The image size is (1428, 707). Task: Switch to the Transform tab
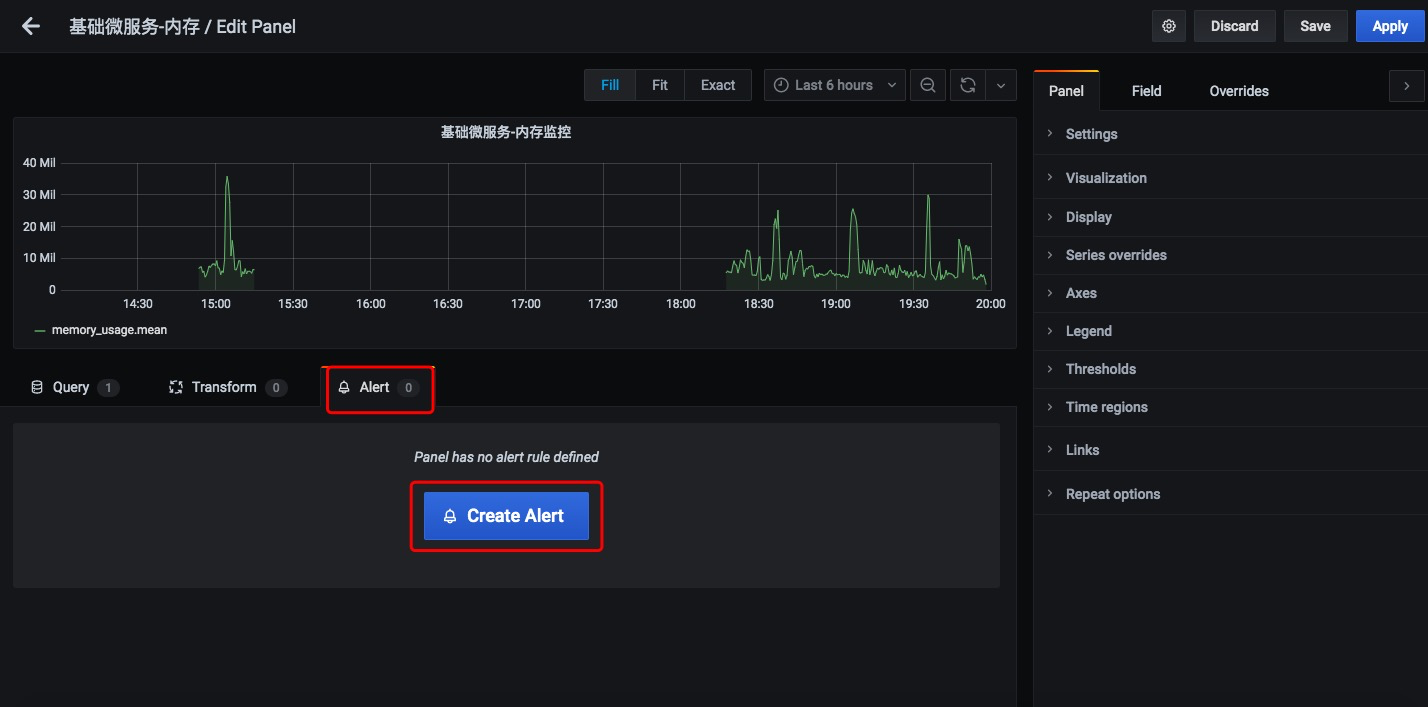tap(228, 387)
